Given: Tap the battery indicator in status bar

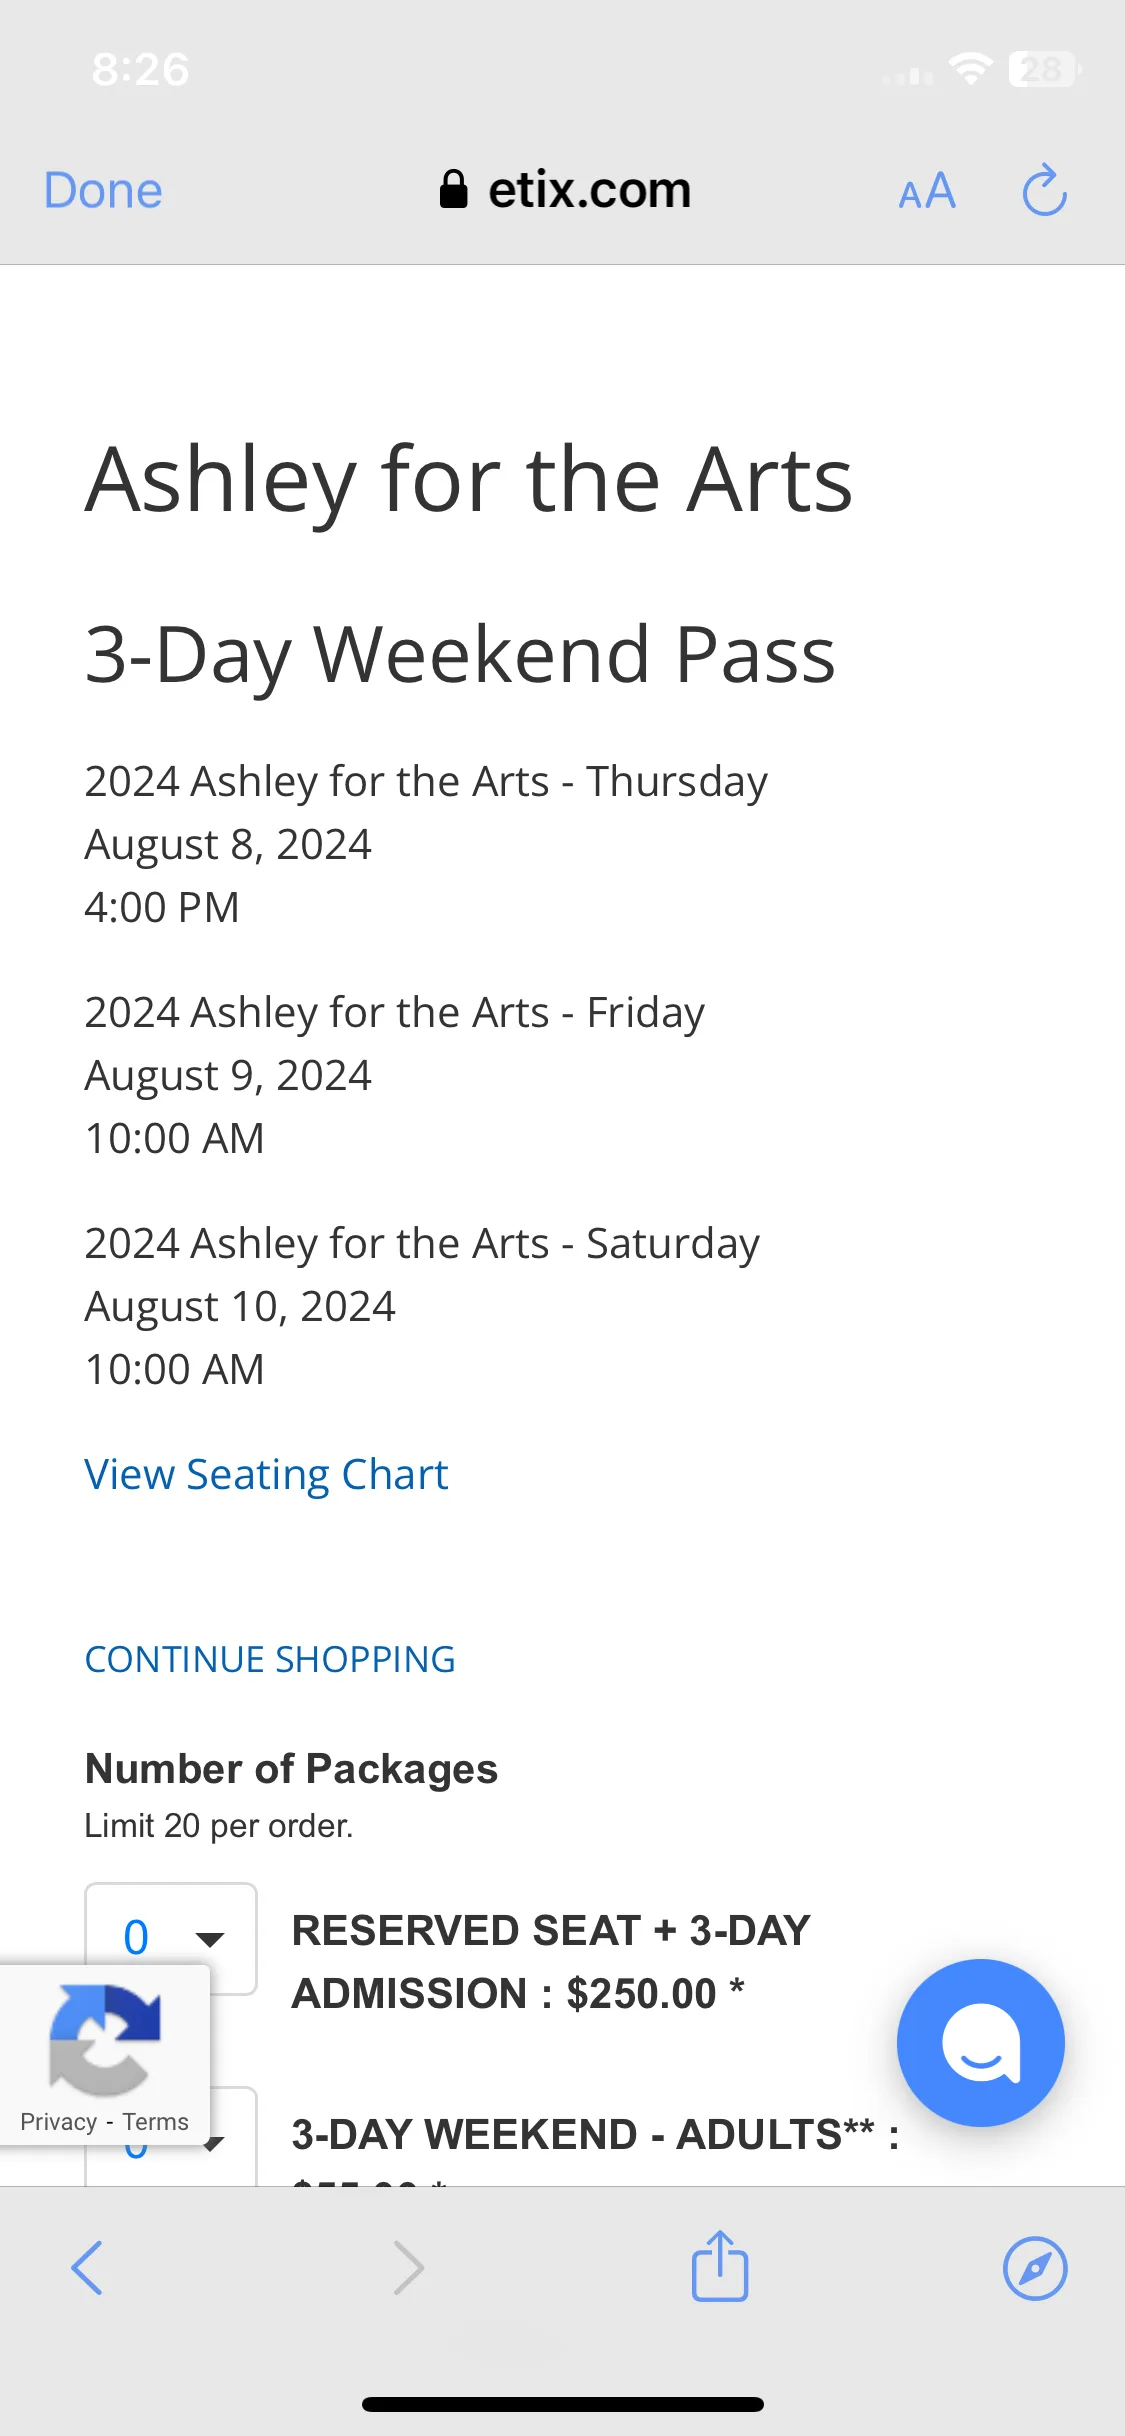Looking at the screenshot, I should point(1044,69).
